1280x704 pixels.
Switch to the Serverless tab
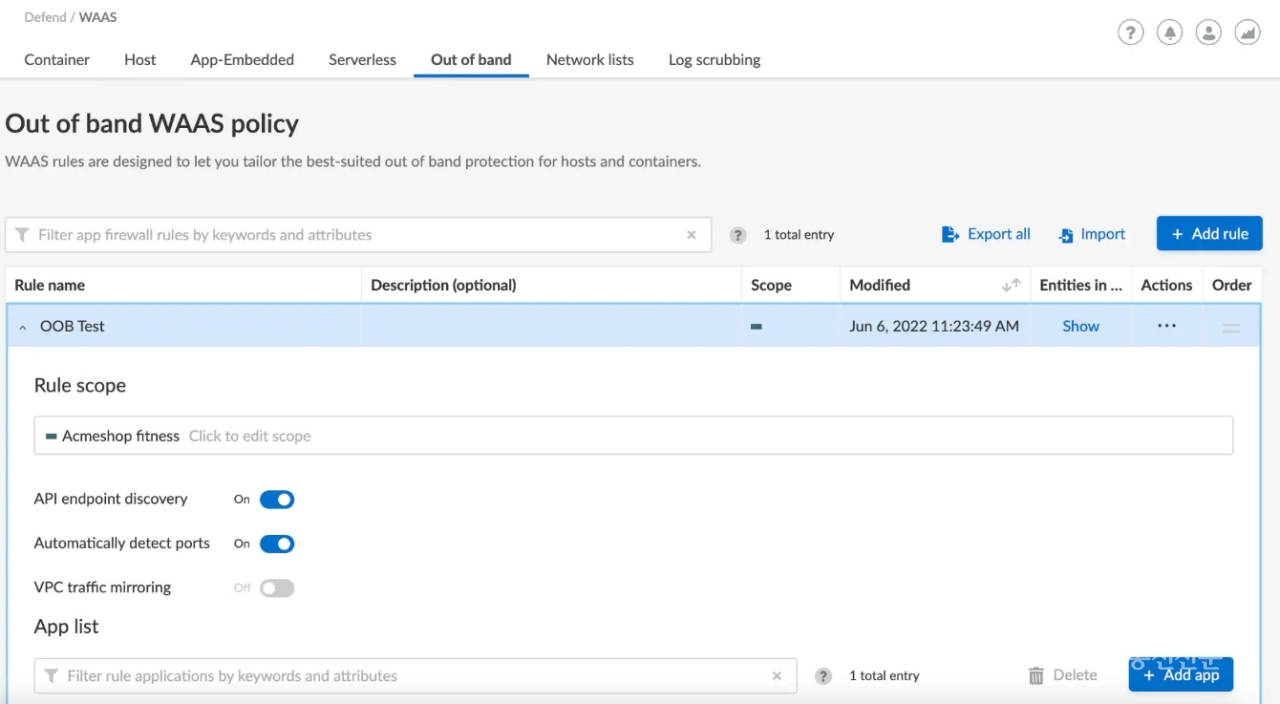coord(362,60)
